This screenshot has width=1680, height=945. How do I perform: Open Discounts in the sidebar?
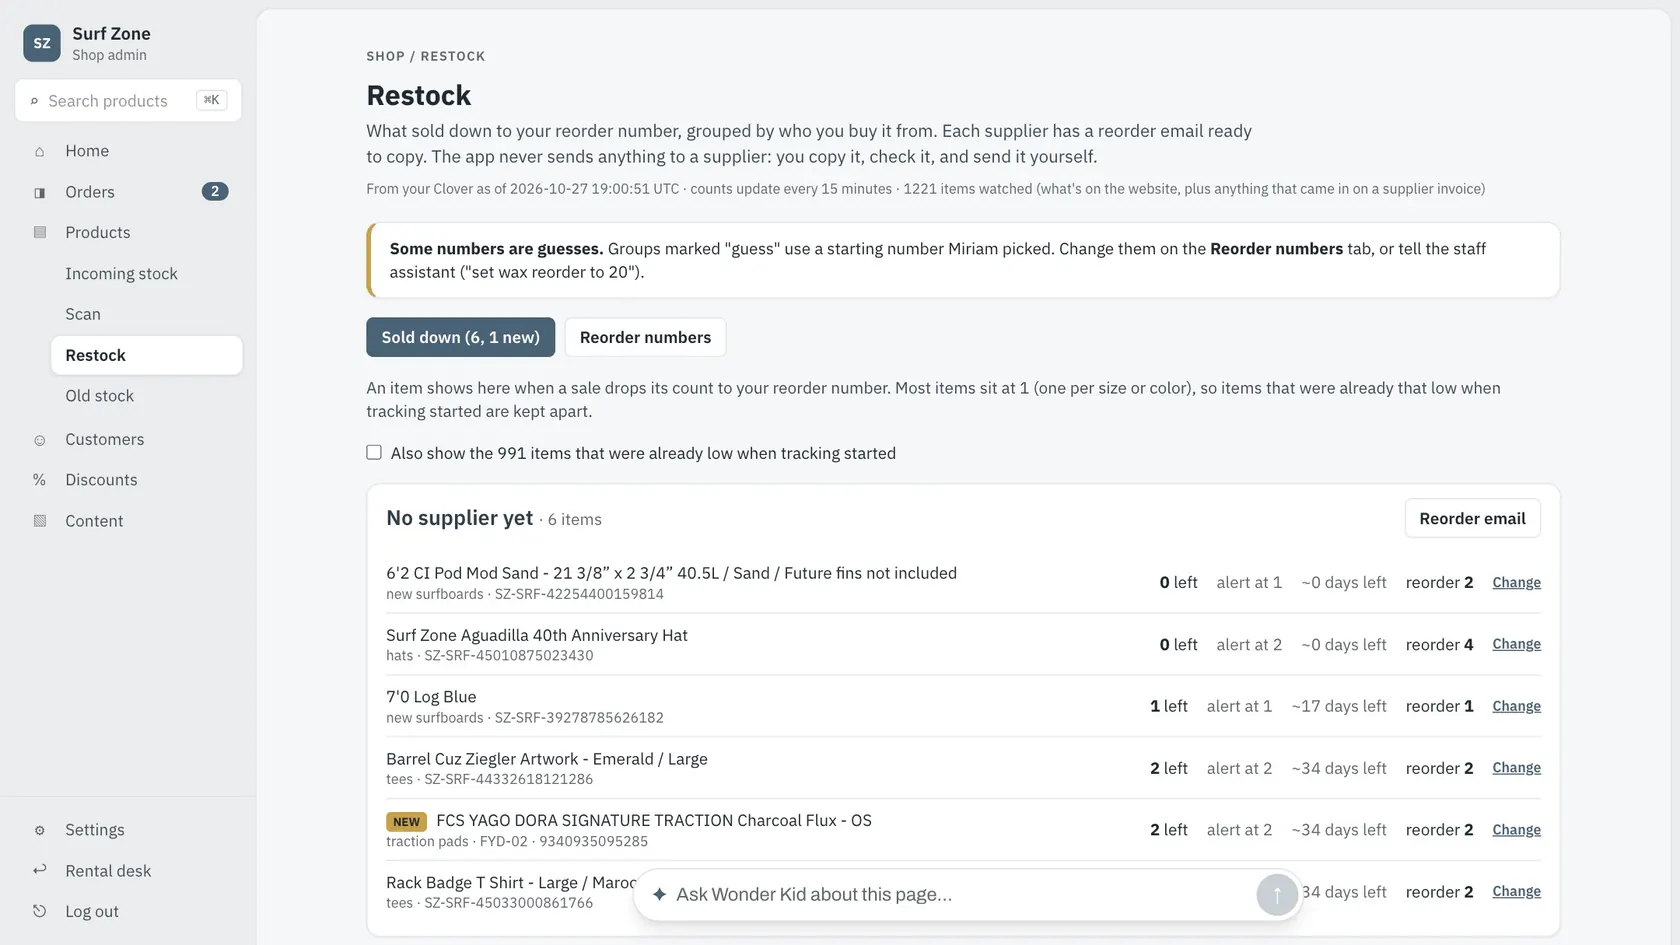[128, 480]
